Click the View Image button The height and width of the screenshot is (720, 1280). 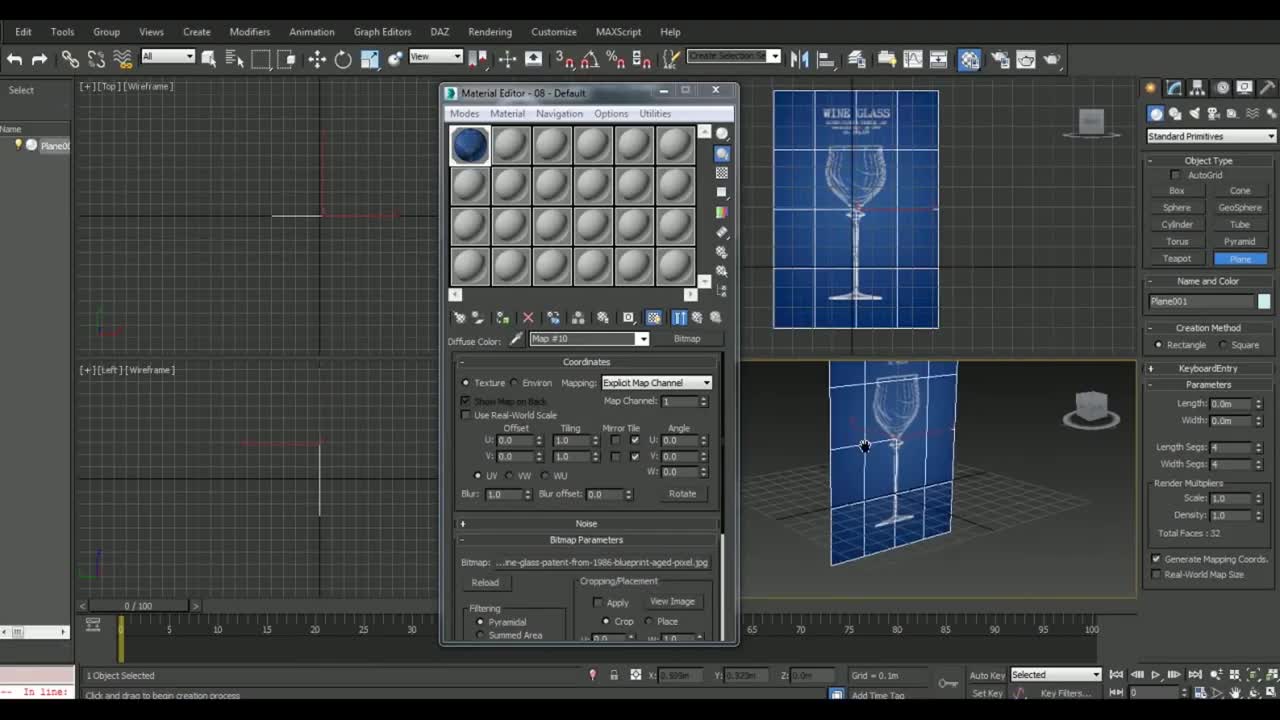coord(672,602)
